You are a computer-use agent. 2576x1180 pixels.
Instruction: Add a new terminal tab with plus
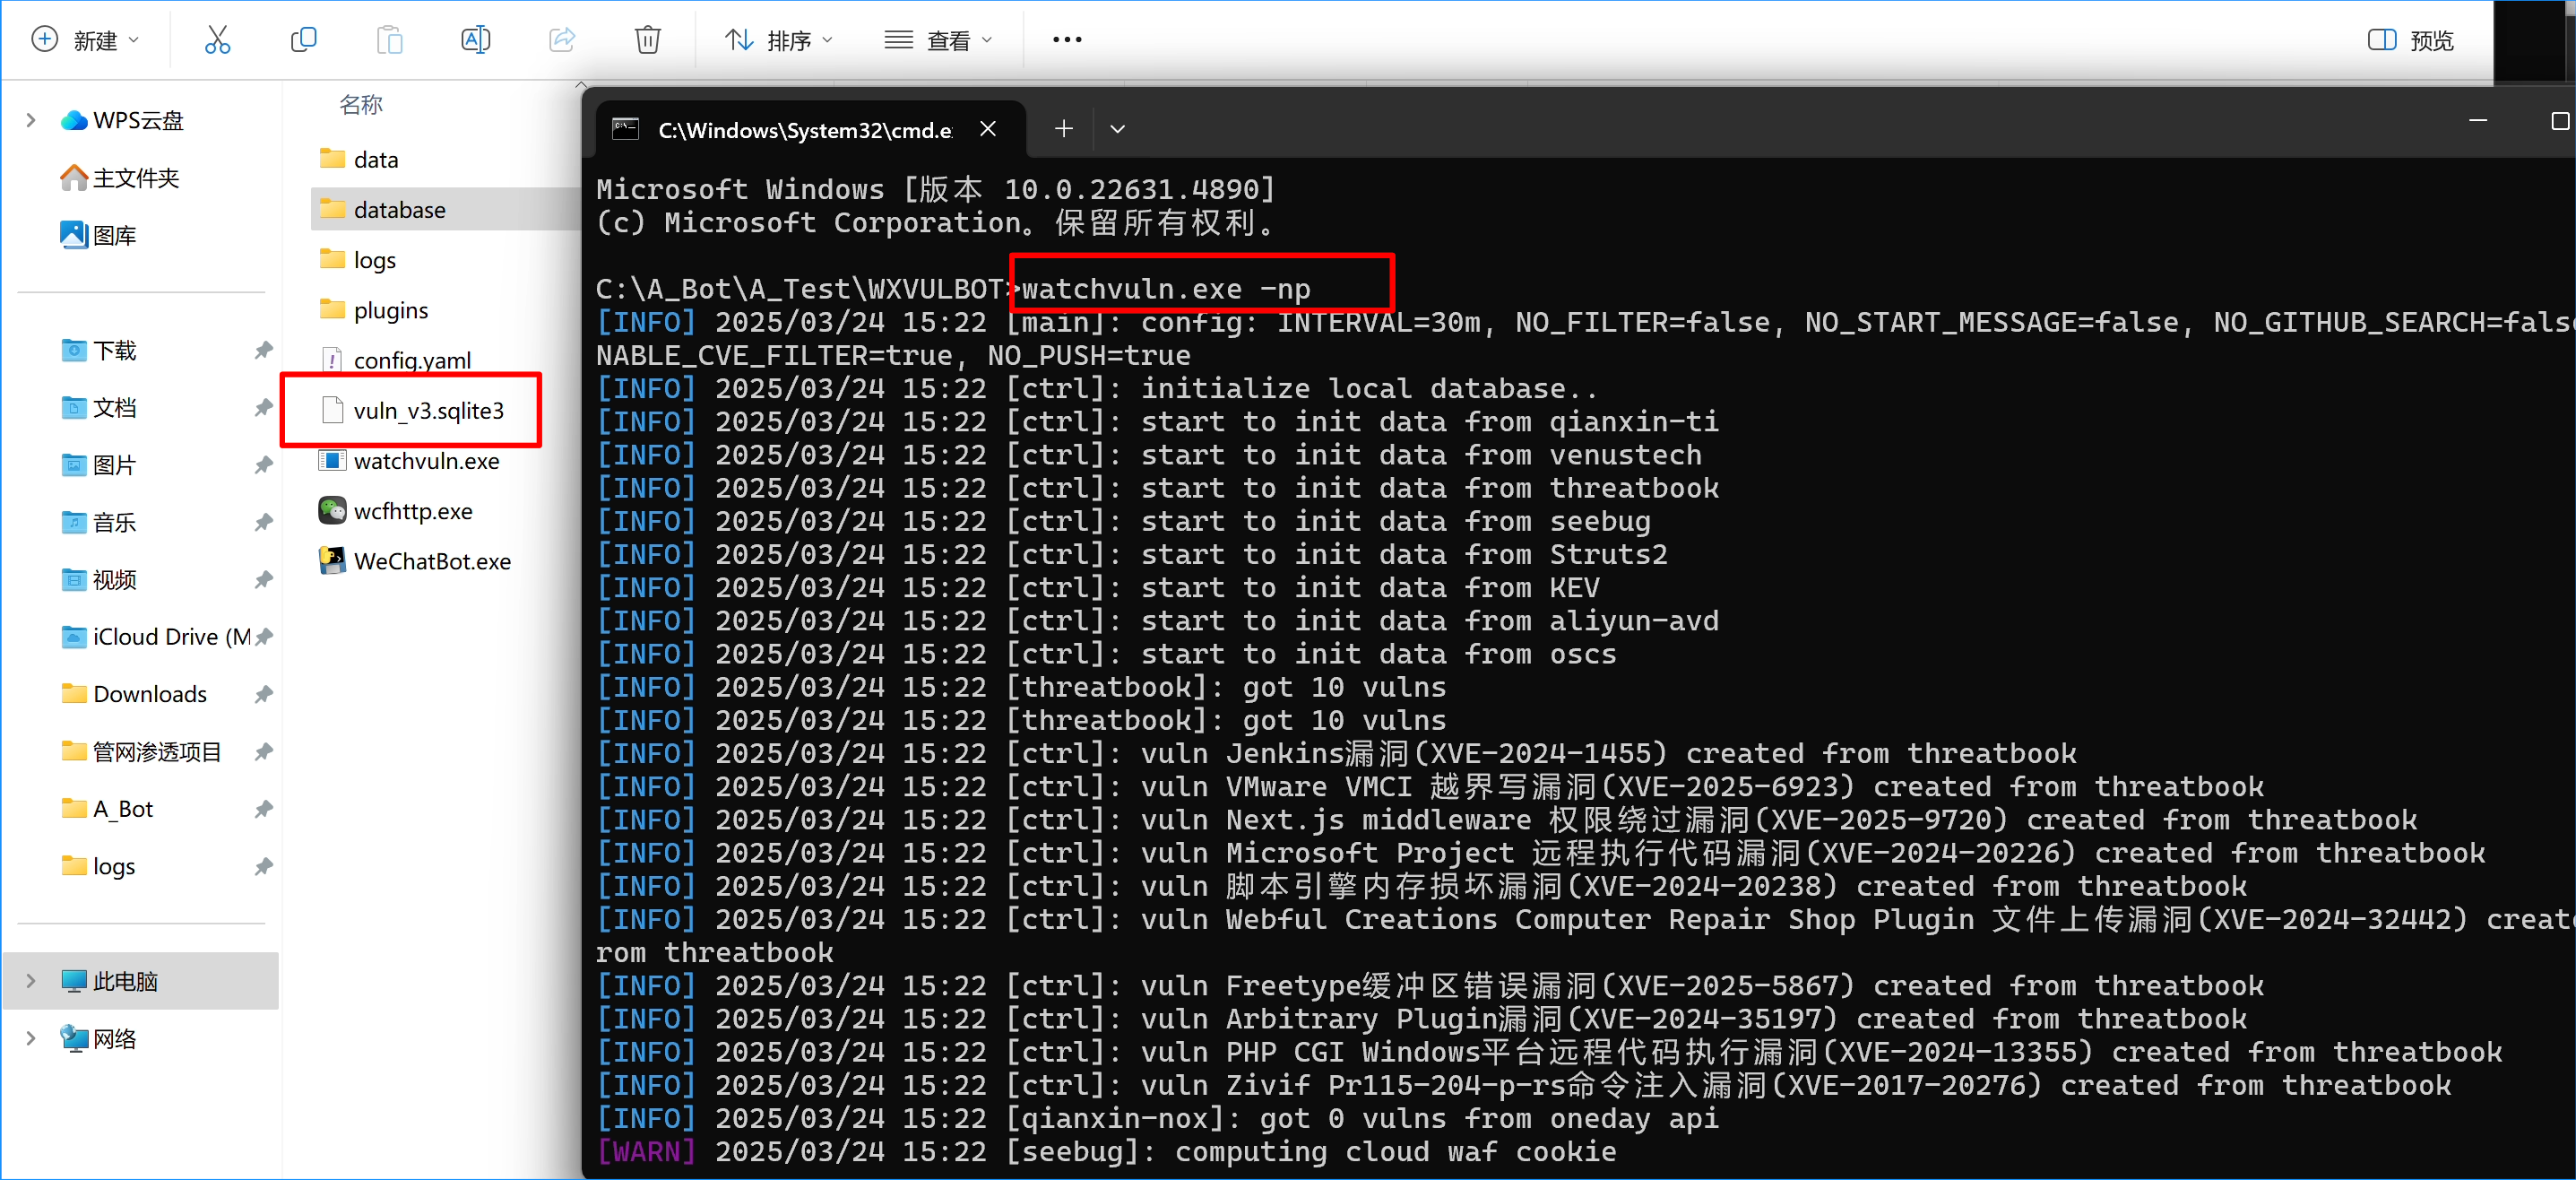click(x=1063, y=129)
